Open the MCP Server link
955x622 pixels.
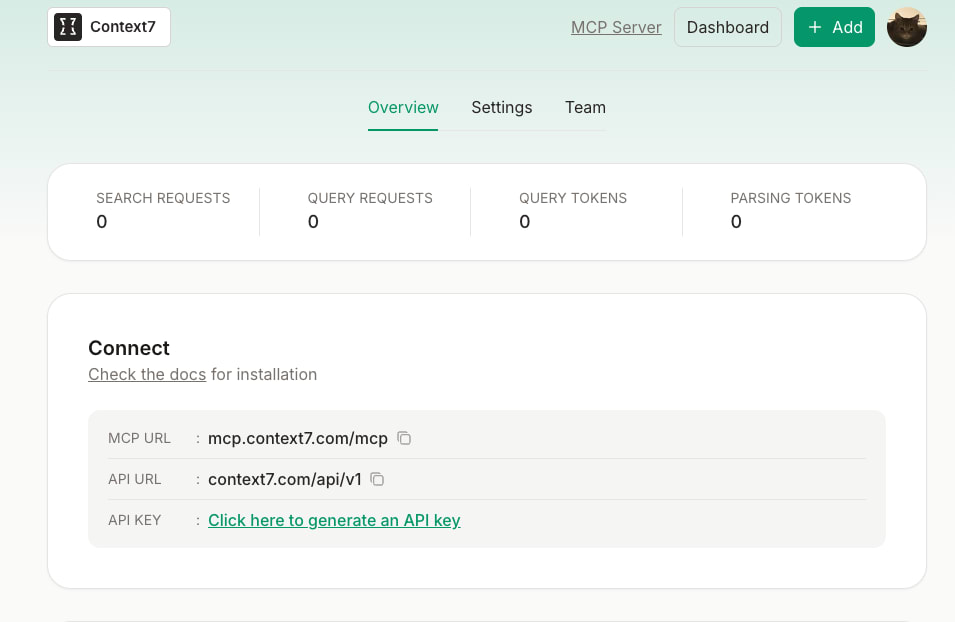coord(616,27)
